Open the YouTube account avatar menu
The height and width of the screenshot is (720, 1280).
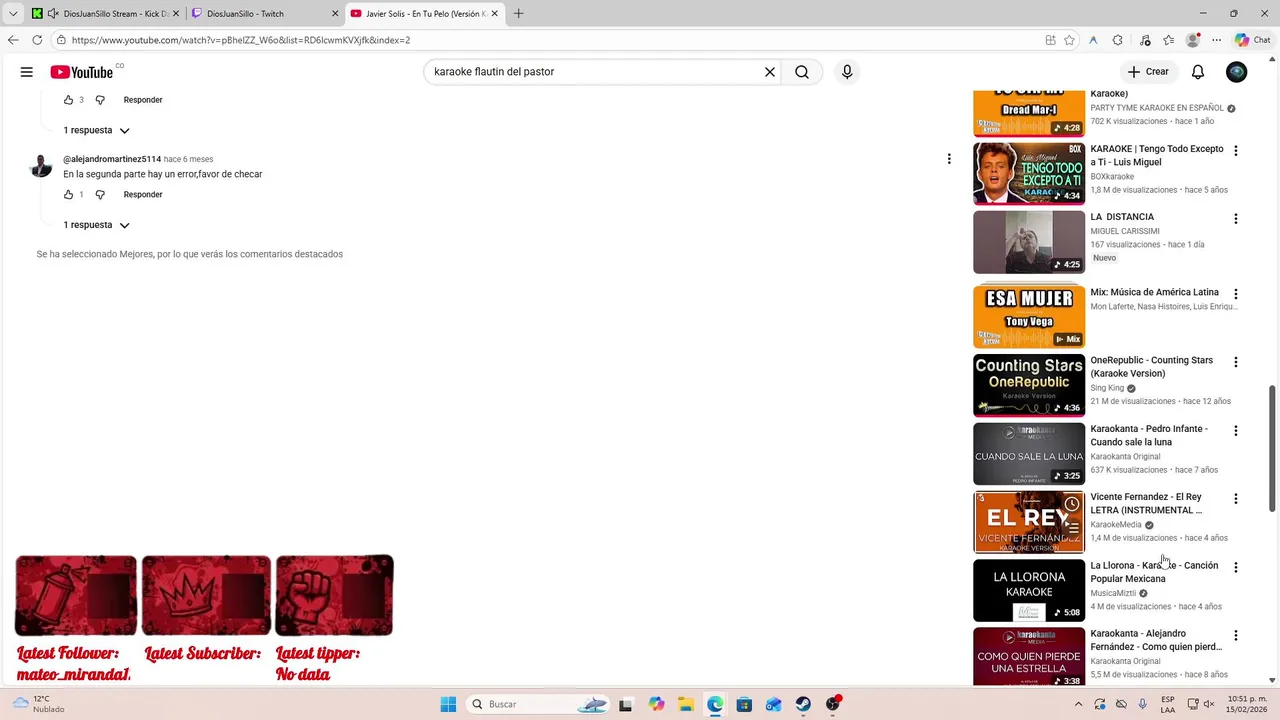1237,72
